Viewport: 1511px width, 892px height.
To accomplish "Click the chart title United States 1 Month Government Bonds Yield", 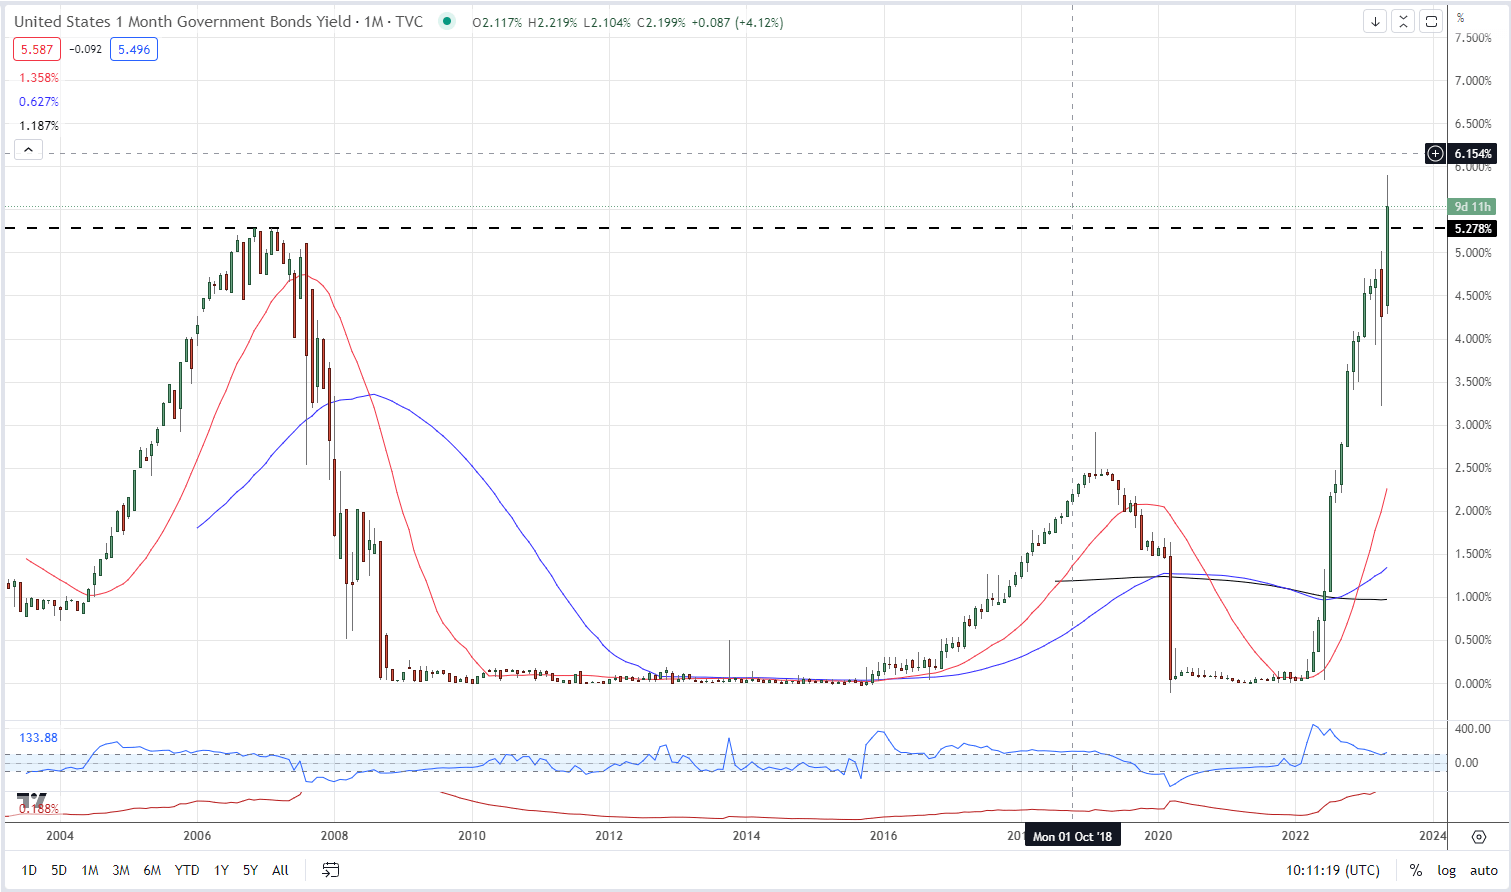I will (x=183, y=21).
